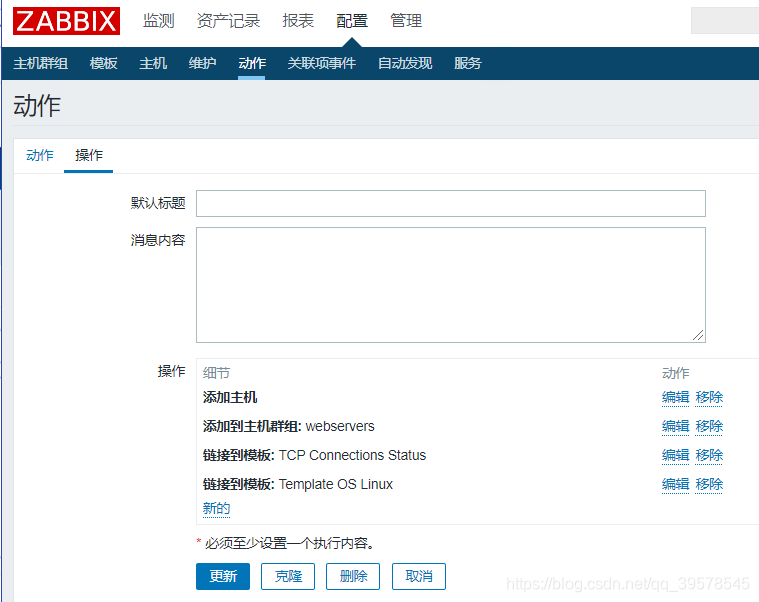Edit the webservers host group operation

tap(675, 426)
